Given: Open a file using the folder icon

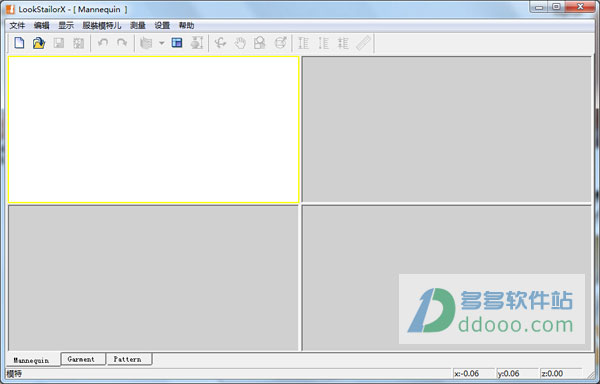Looking at the screenshot, I should point(39,43).
